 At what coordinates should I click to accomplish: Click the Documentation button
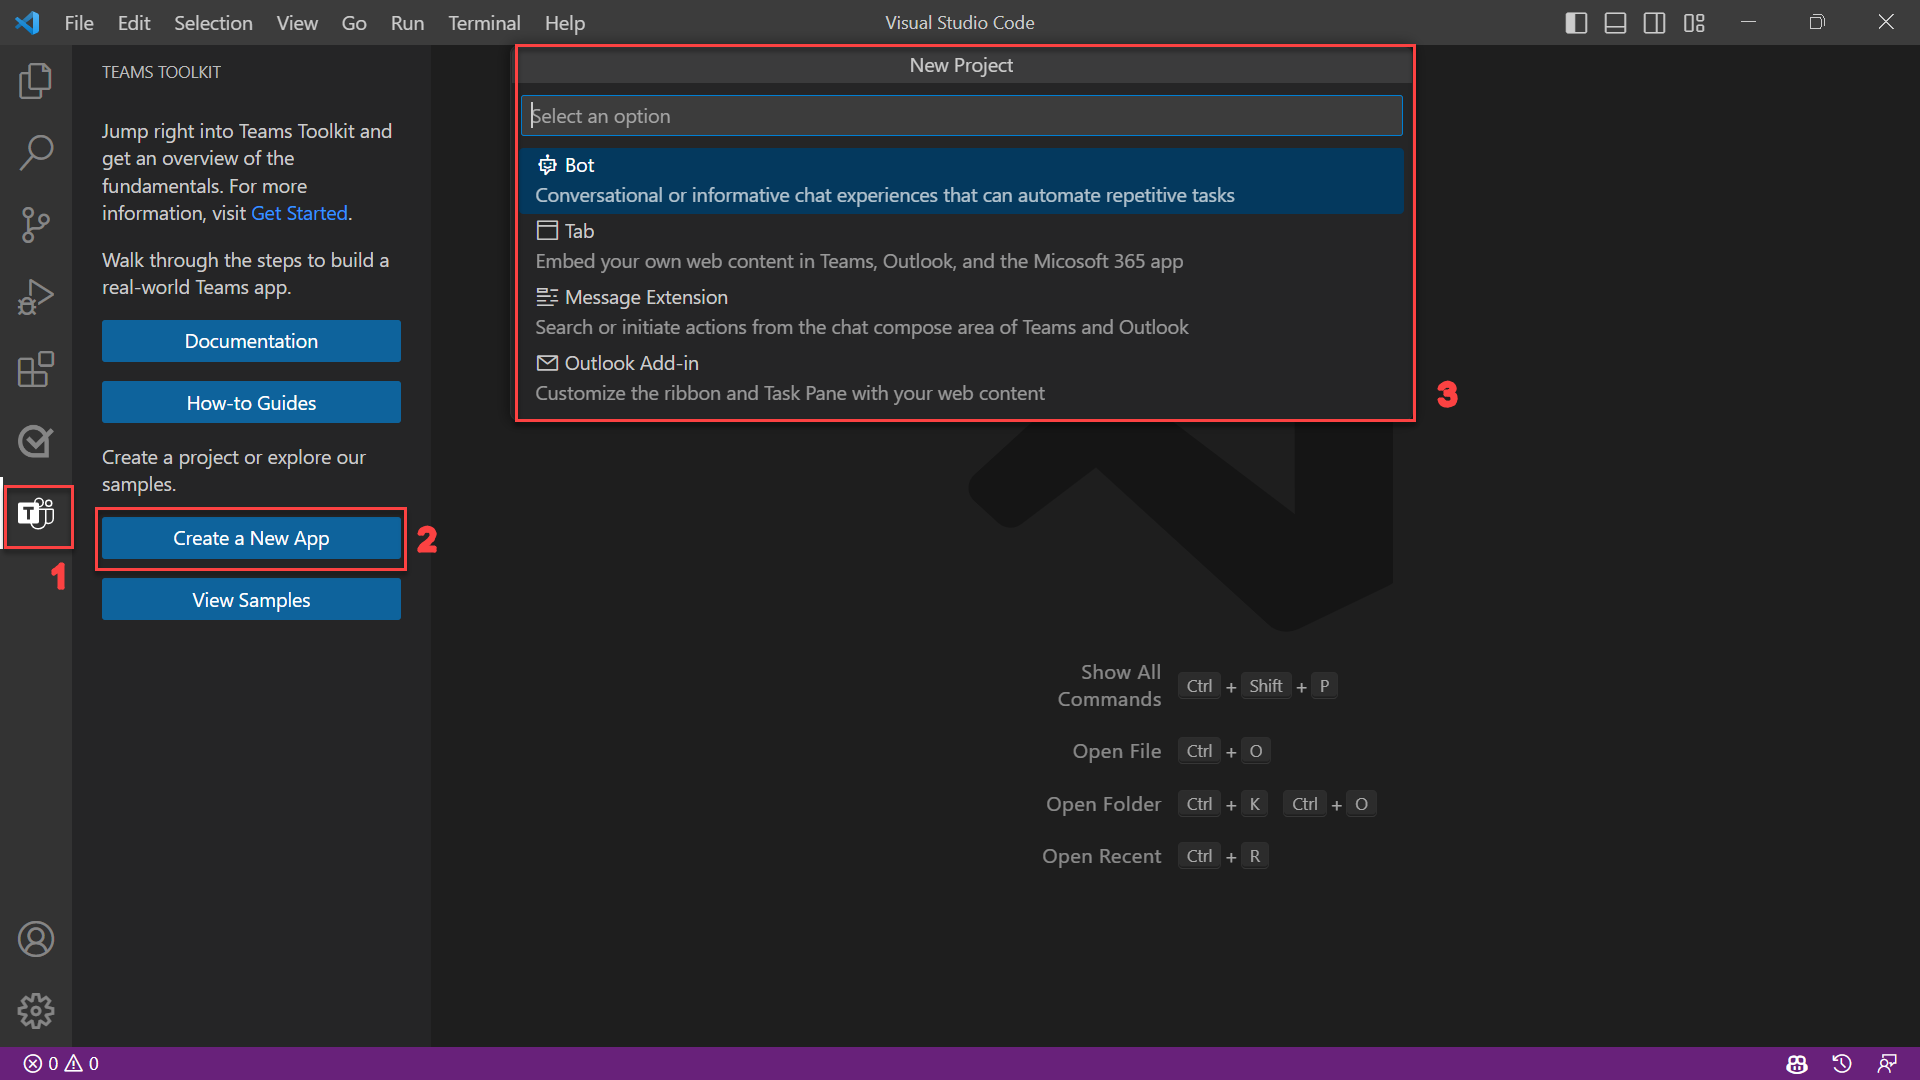pyautogui.click(x=252, y=340)
